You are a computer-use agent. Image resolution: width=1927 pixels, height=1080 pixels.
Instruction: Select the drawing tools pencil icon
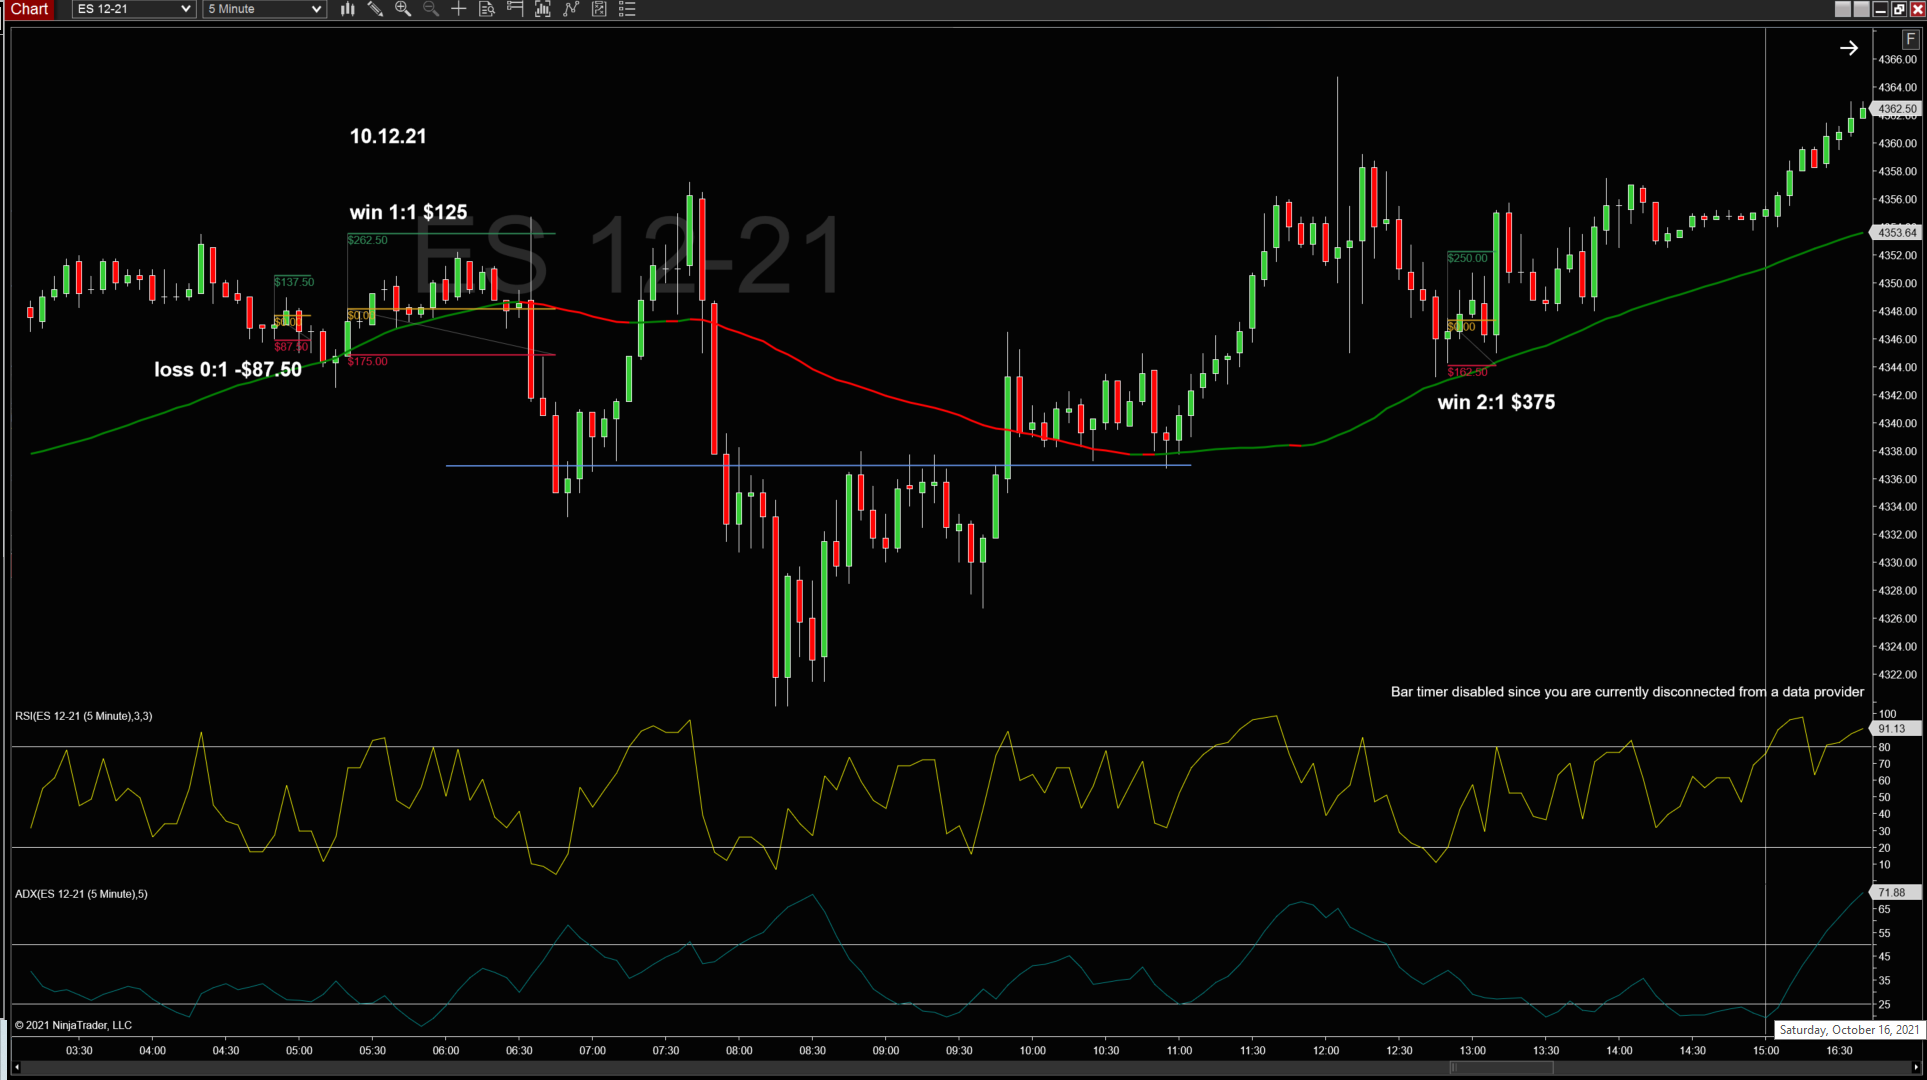(x=375, y=9)
